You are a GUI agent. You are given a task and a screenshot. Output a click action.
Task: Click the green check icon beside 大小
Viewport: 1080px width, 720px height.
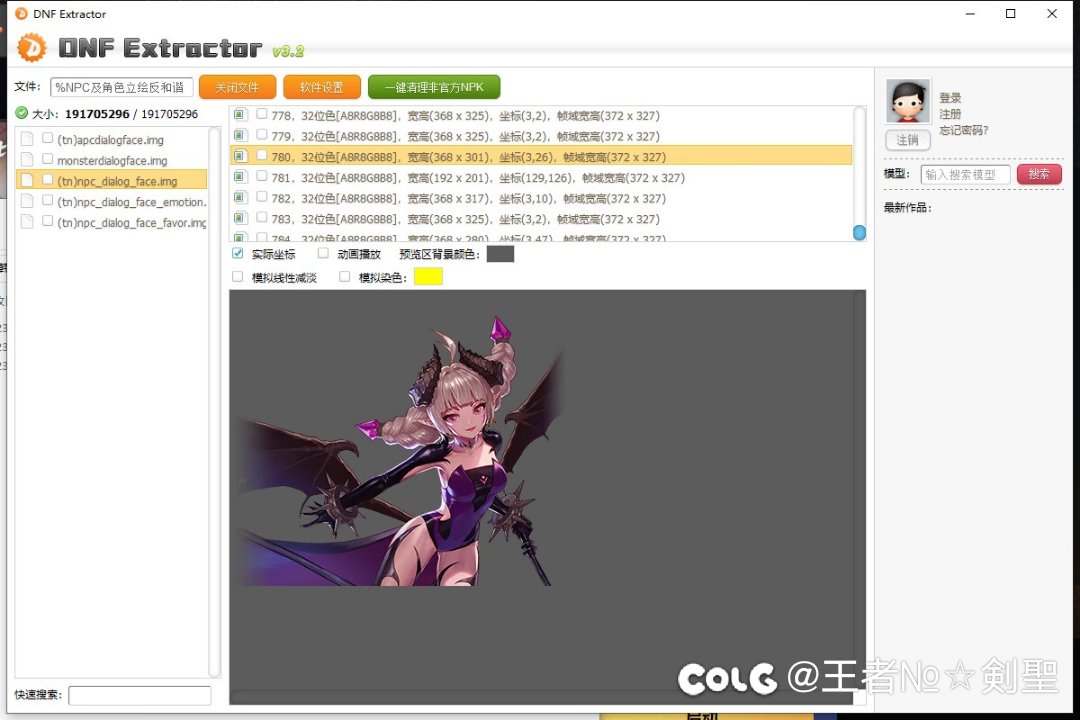pyautogui.click(x=21, y=113)
